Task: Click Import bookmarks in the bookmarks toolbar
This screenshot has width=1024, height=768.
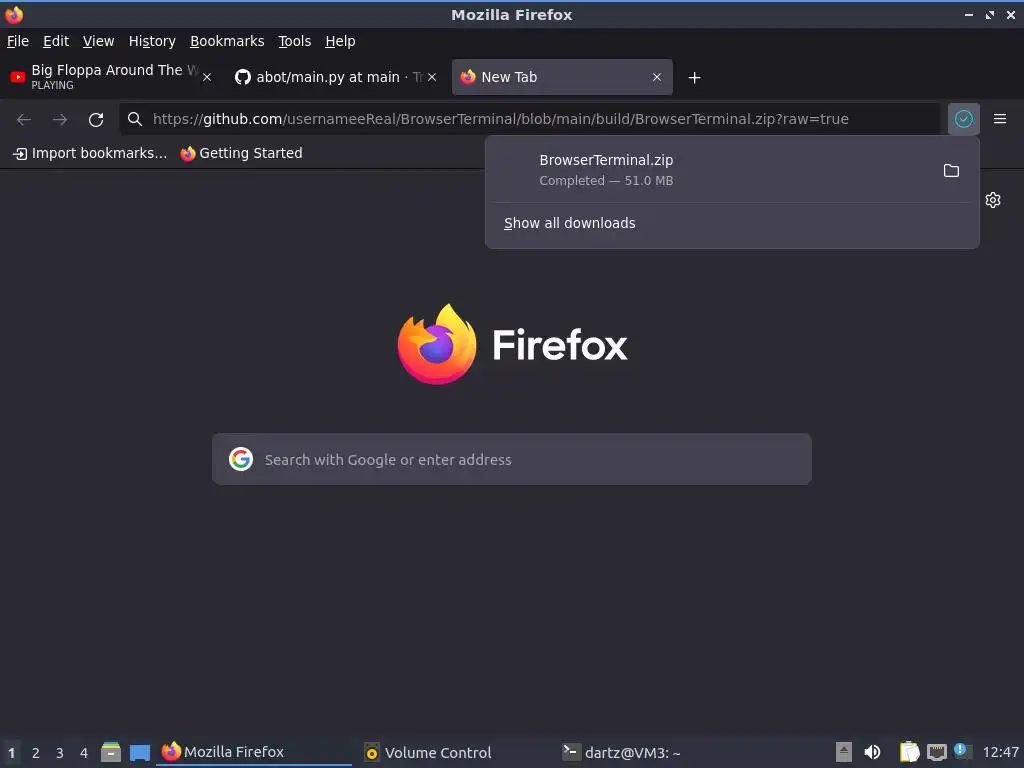Action: tap(90, 153)
